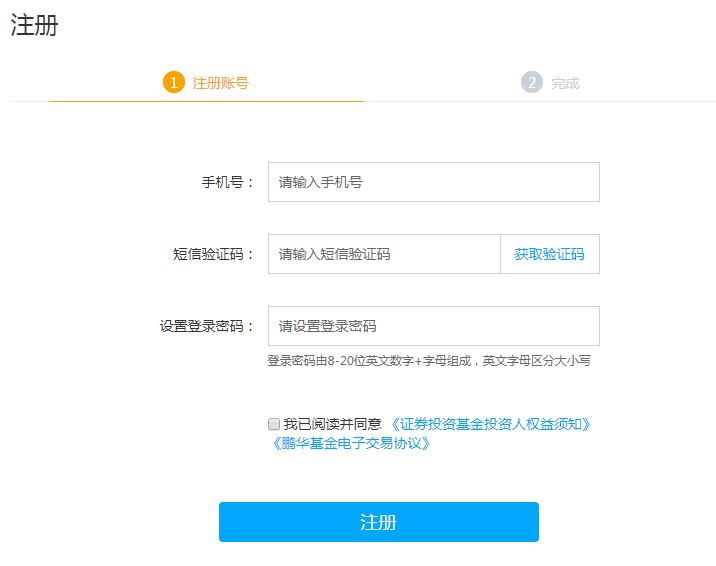
Task: Focus the 请设置登录密码 password field
Action: [434, 326]
